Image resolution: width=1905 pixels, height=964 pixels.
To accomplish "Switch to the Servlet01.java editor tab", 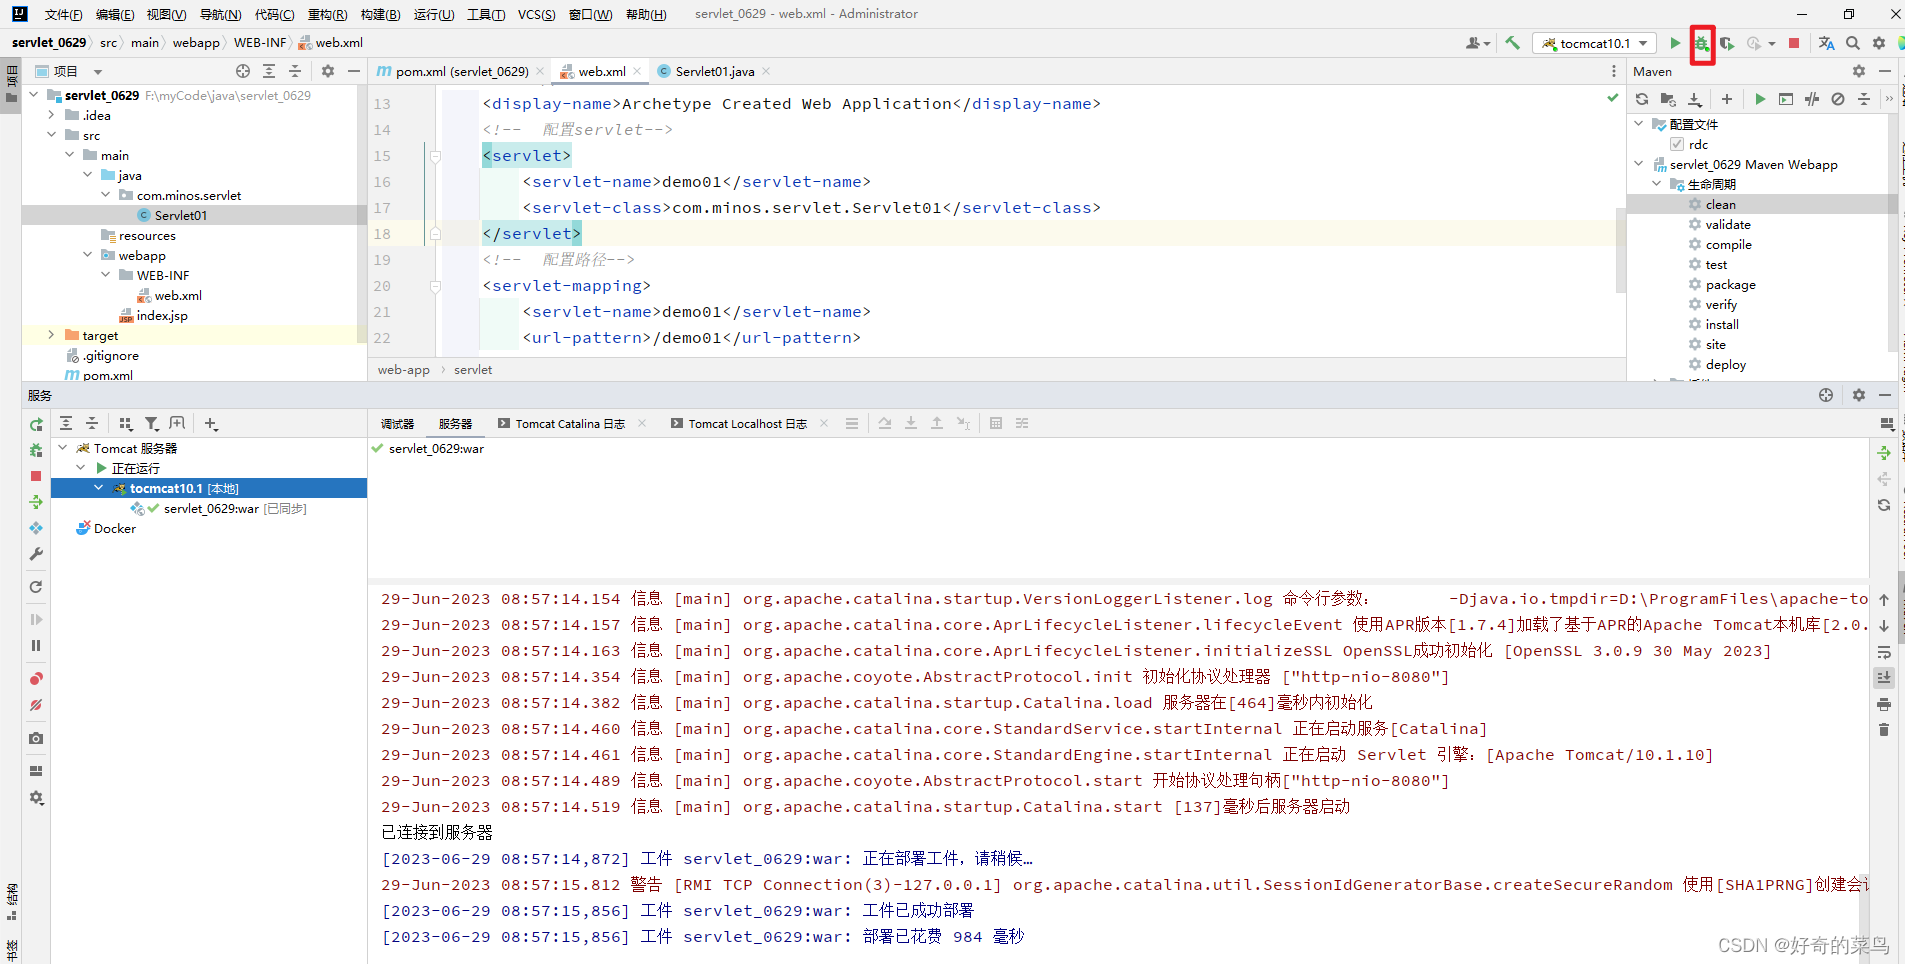I will (x=714, y=71).
